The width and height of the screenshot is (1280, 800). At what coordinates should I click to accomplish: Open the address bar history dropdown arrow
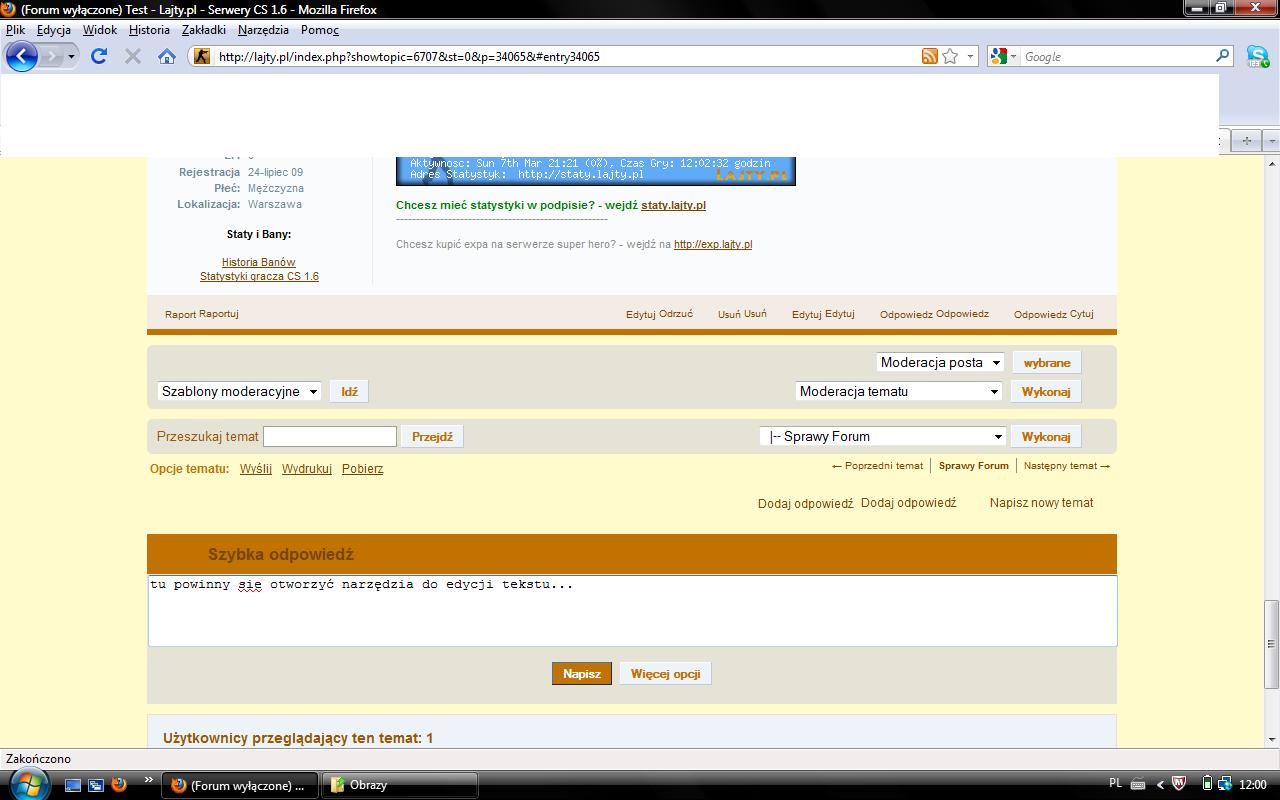click(x=970, y=57)
